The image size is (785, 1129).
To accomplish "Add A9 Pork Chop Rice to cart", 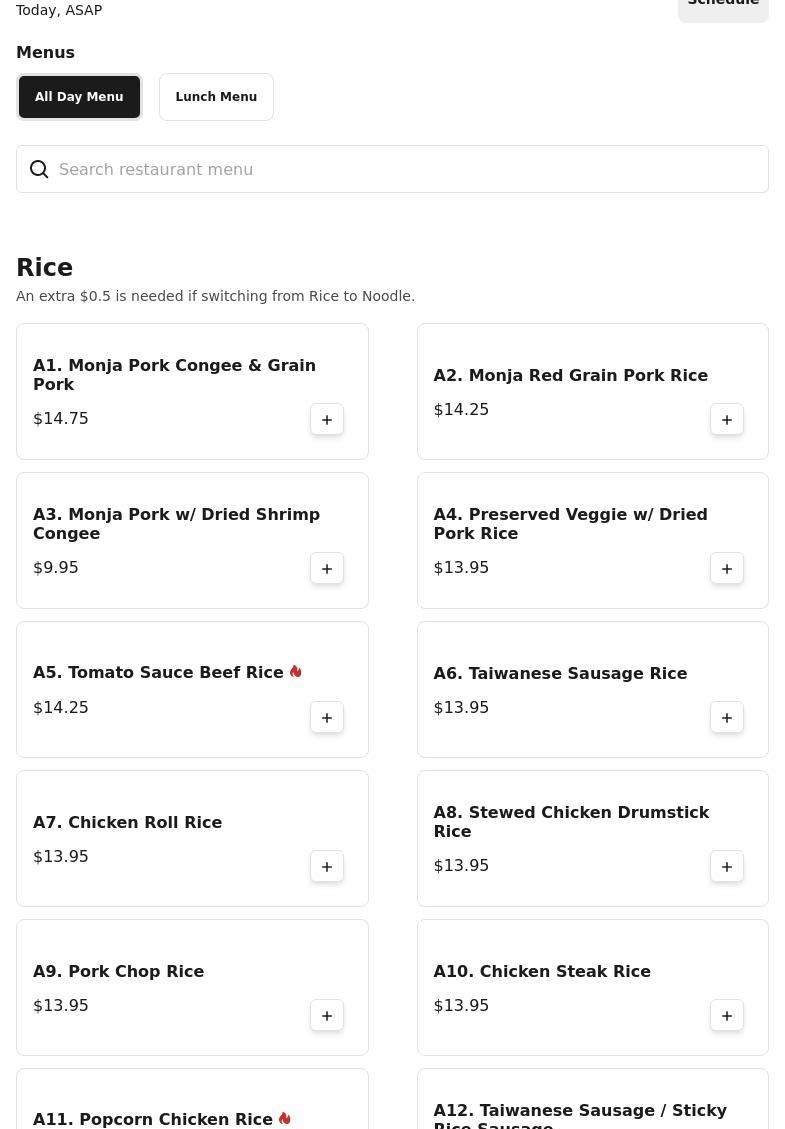I will coord(327,1016).
